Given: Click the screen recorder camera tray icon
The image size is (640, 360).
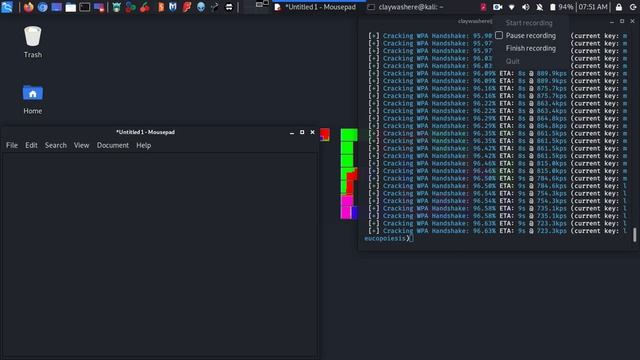Looking at the screenshot, I should [x=497, y=7].
